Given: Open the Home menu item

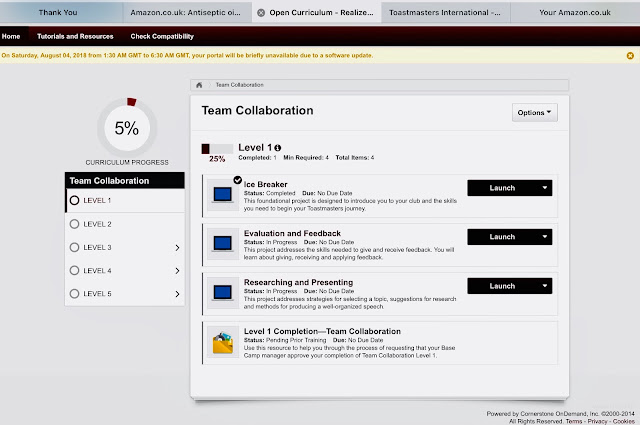Looking at the screenshot, I should 11,36.
